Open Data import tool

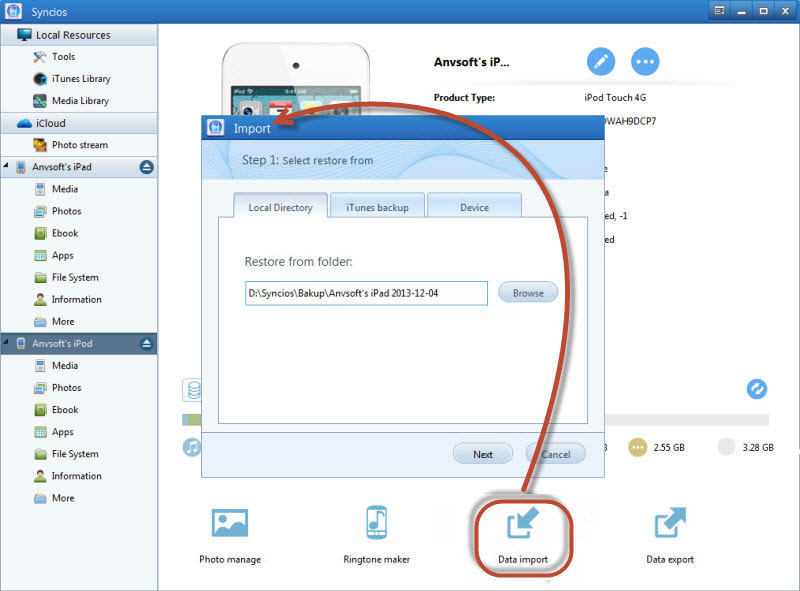click(523, 537)
